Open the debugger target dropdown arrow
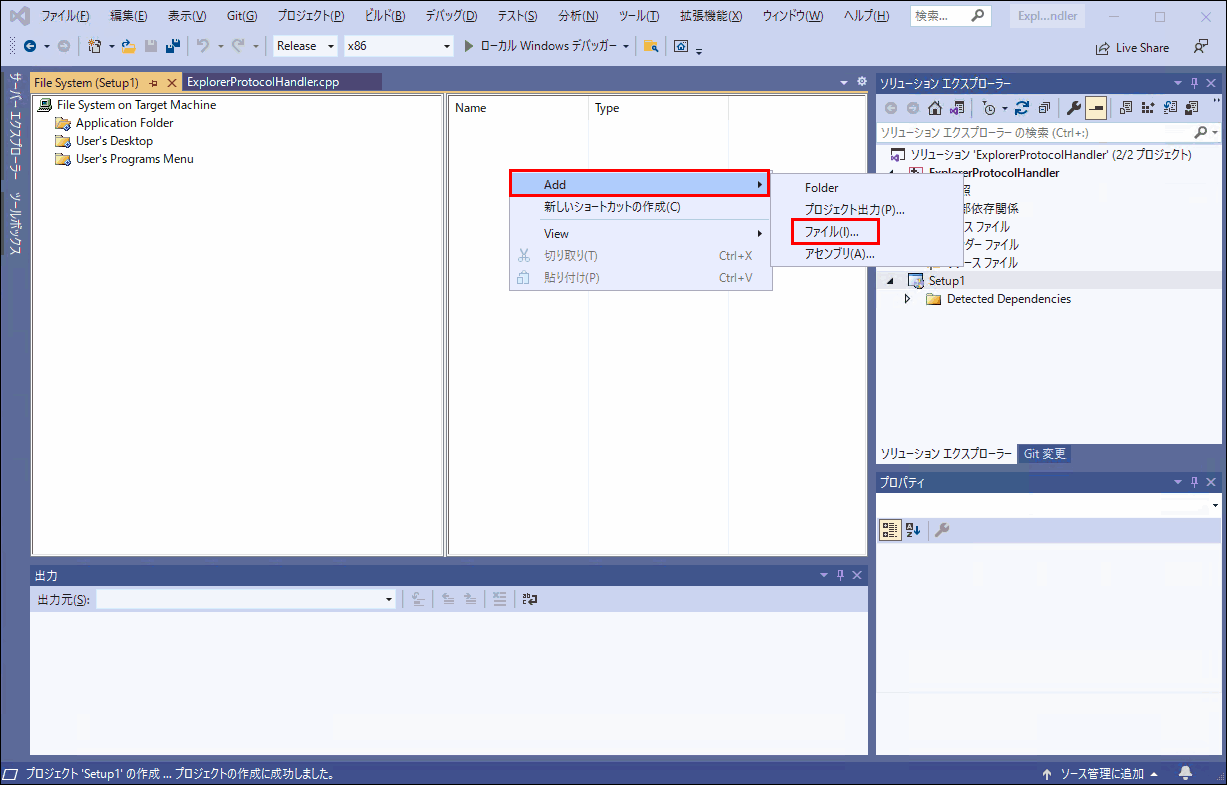 tap(627, 46)
